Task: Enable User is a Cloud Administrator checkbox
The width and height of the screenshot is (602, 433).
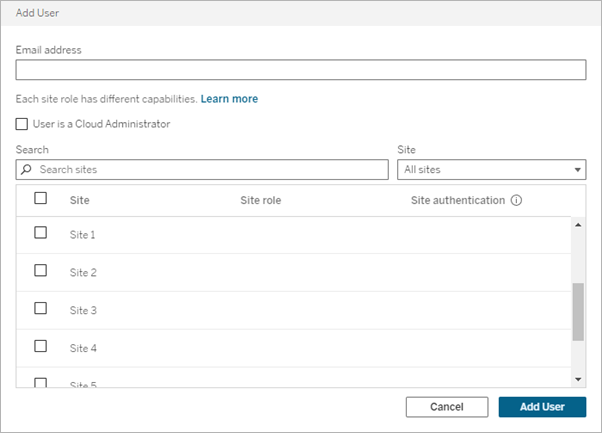Action: pyautogui.click(x=22, y=124)
